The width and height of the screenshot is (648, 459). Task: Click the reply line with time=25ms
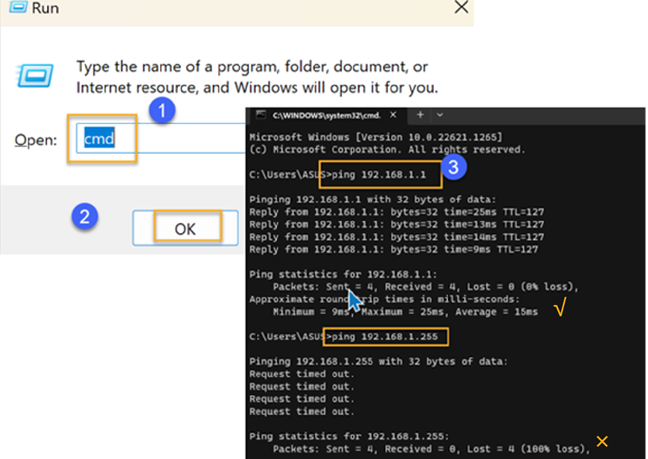pyautogui.click(x=397, y=212)
